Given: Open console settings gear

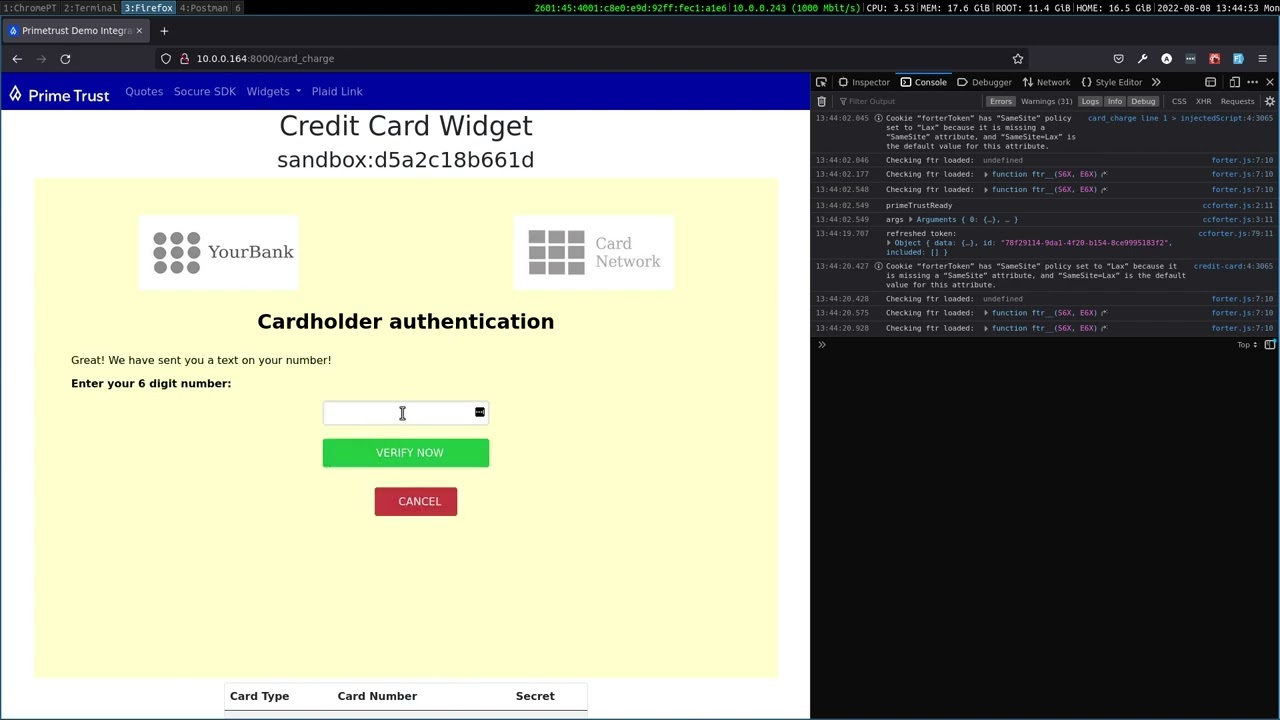Looking at the screenshot, I should (x=1270, y=101).
